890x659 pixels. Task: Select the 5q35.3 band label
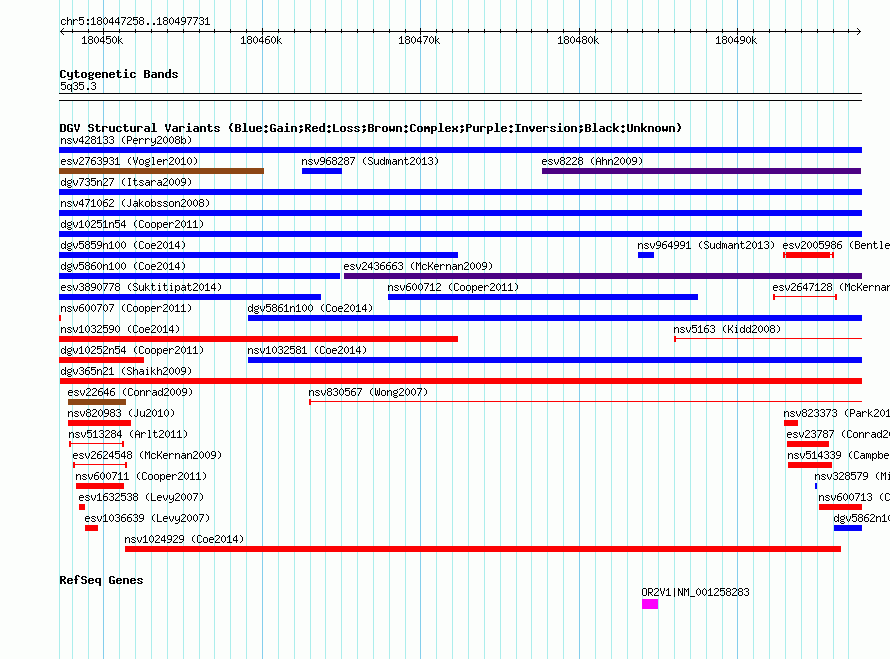pos(78,86)
